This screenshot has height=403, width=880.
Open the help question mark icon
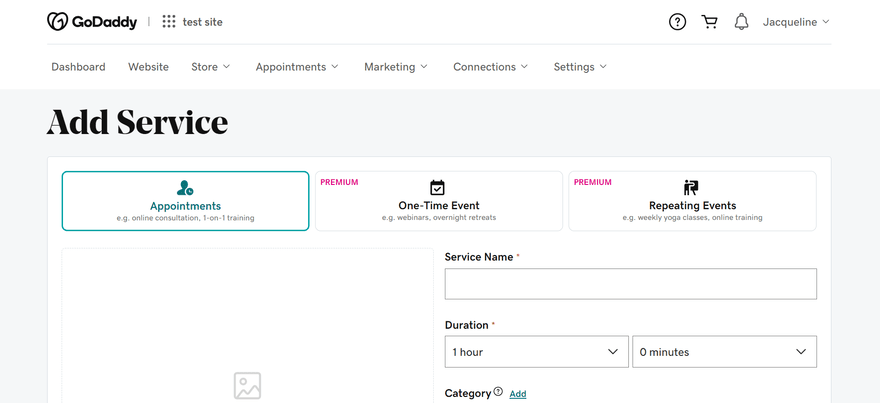point(677,22)
